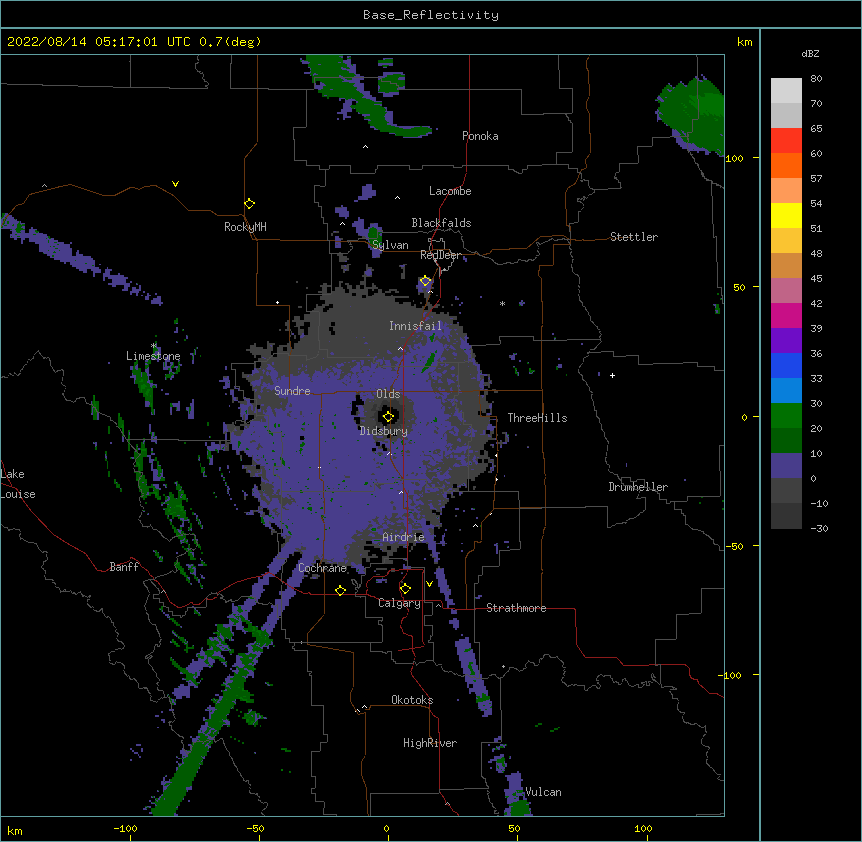The height and width of the screenshot is (842, 862).
Task: Pick the purple legend band between 39 and 36
Action: [x=786, y=340]
